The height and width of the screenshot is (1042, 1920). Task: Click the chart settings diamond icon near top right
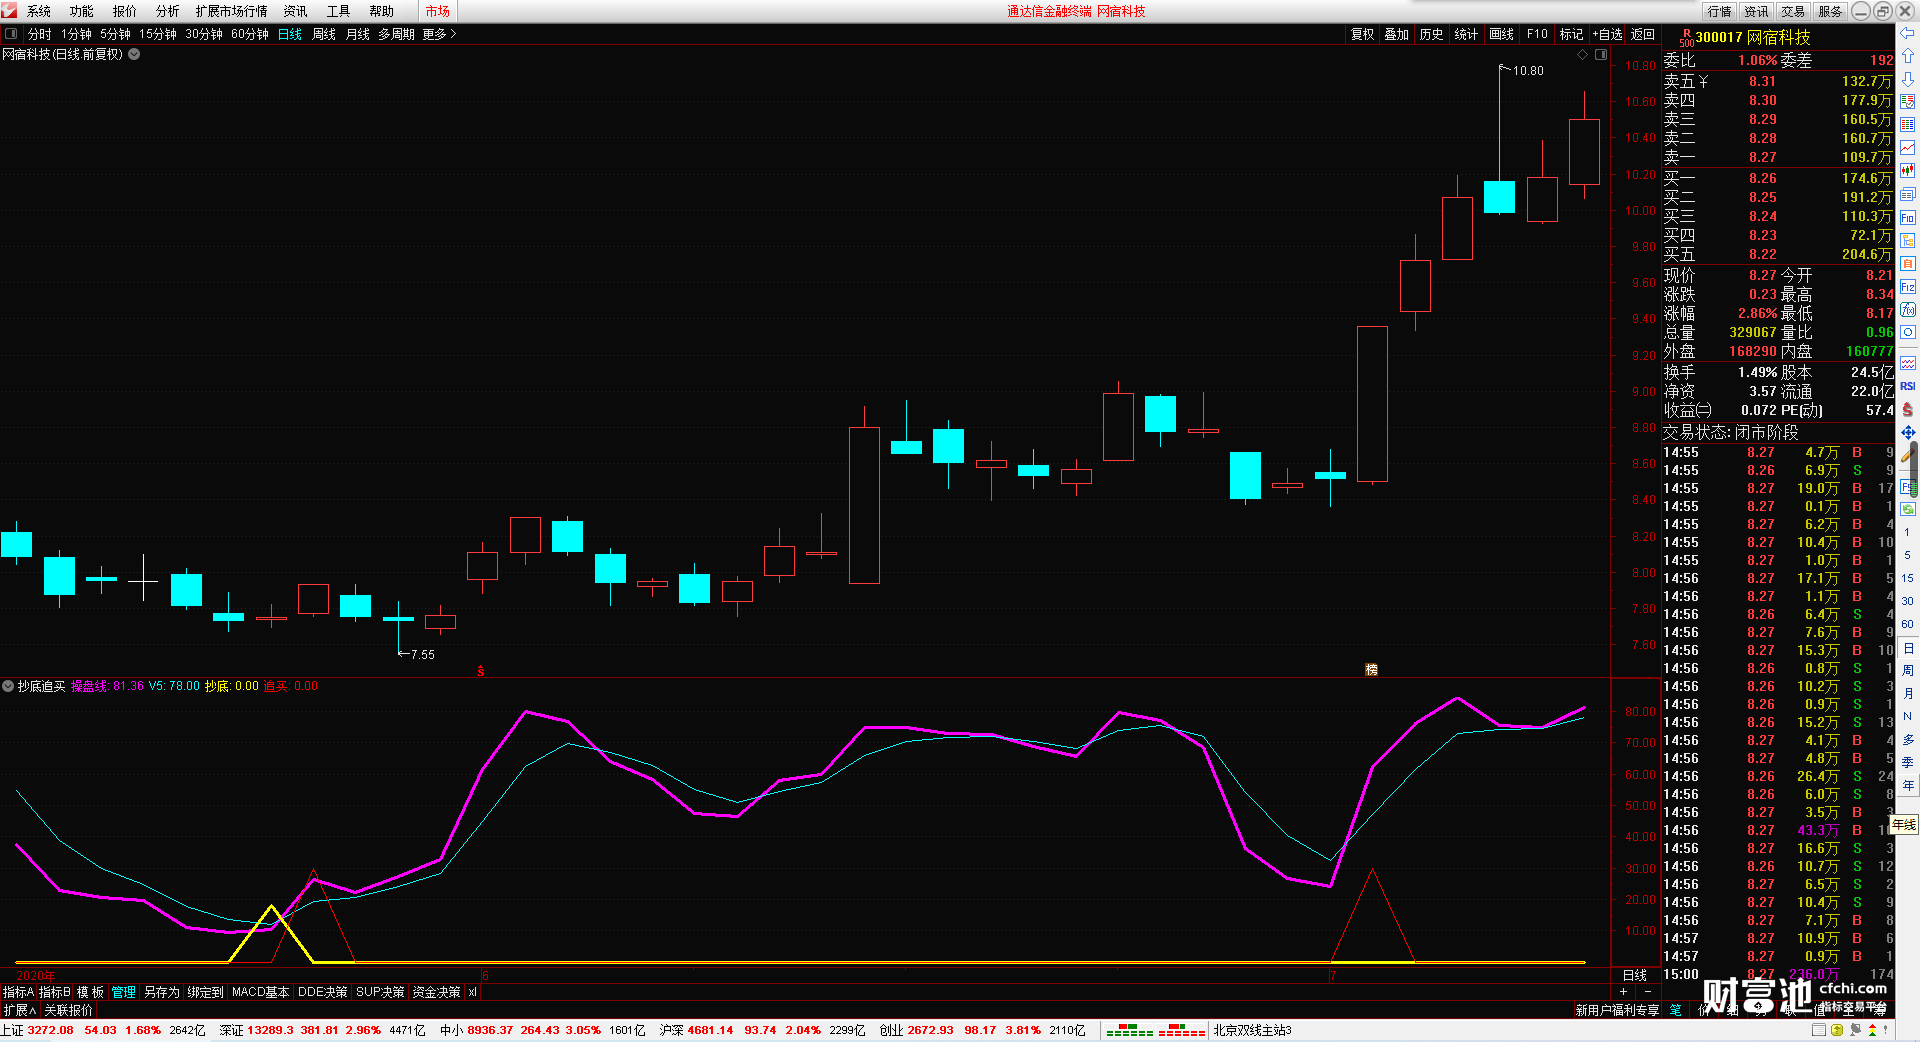click(x=1582, y=55)
